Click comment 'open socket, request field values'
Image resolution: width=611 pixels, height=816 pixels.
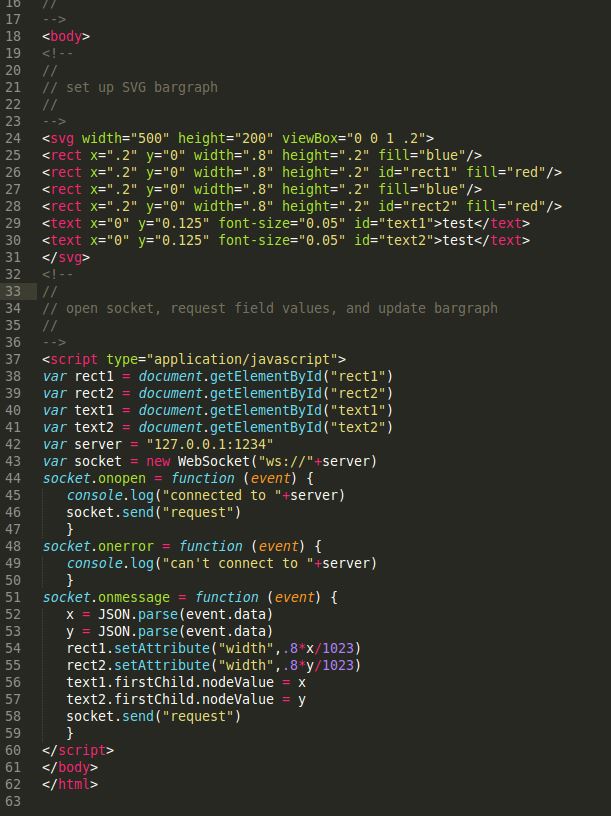tap(198, 309)
